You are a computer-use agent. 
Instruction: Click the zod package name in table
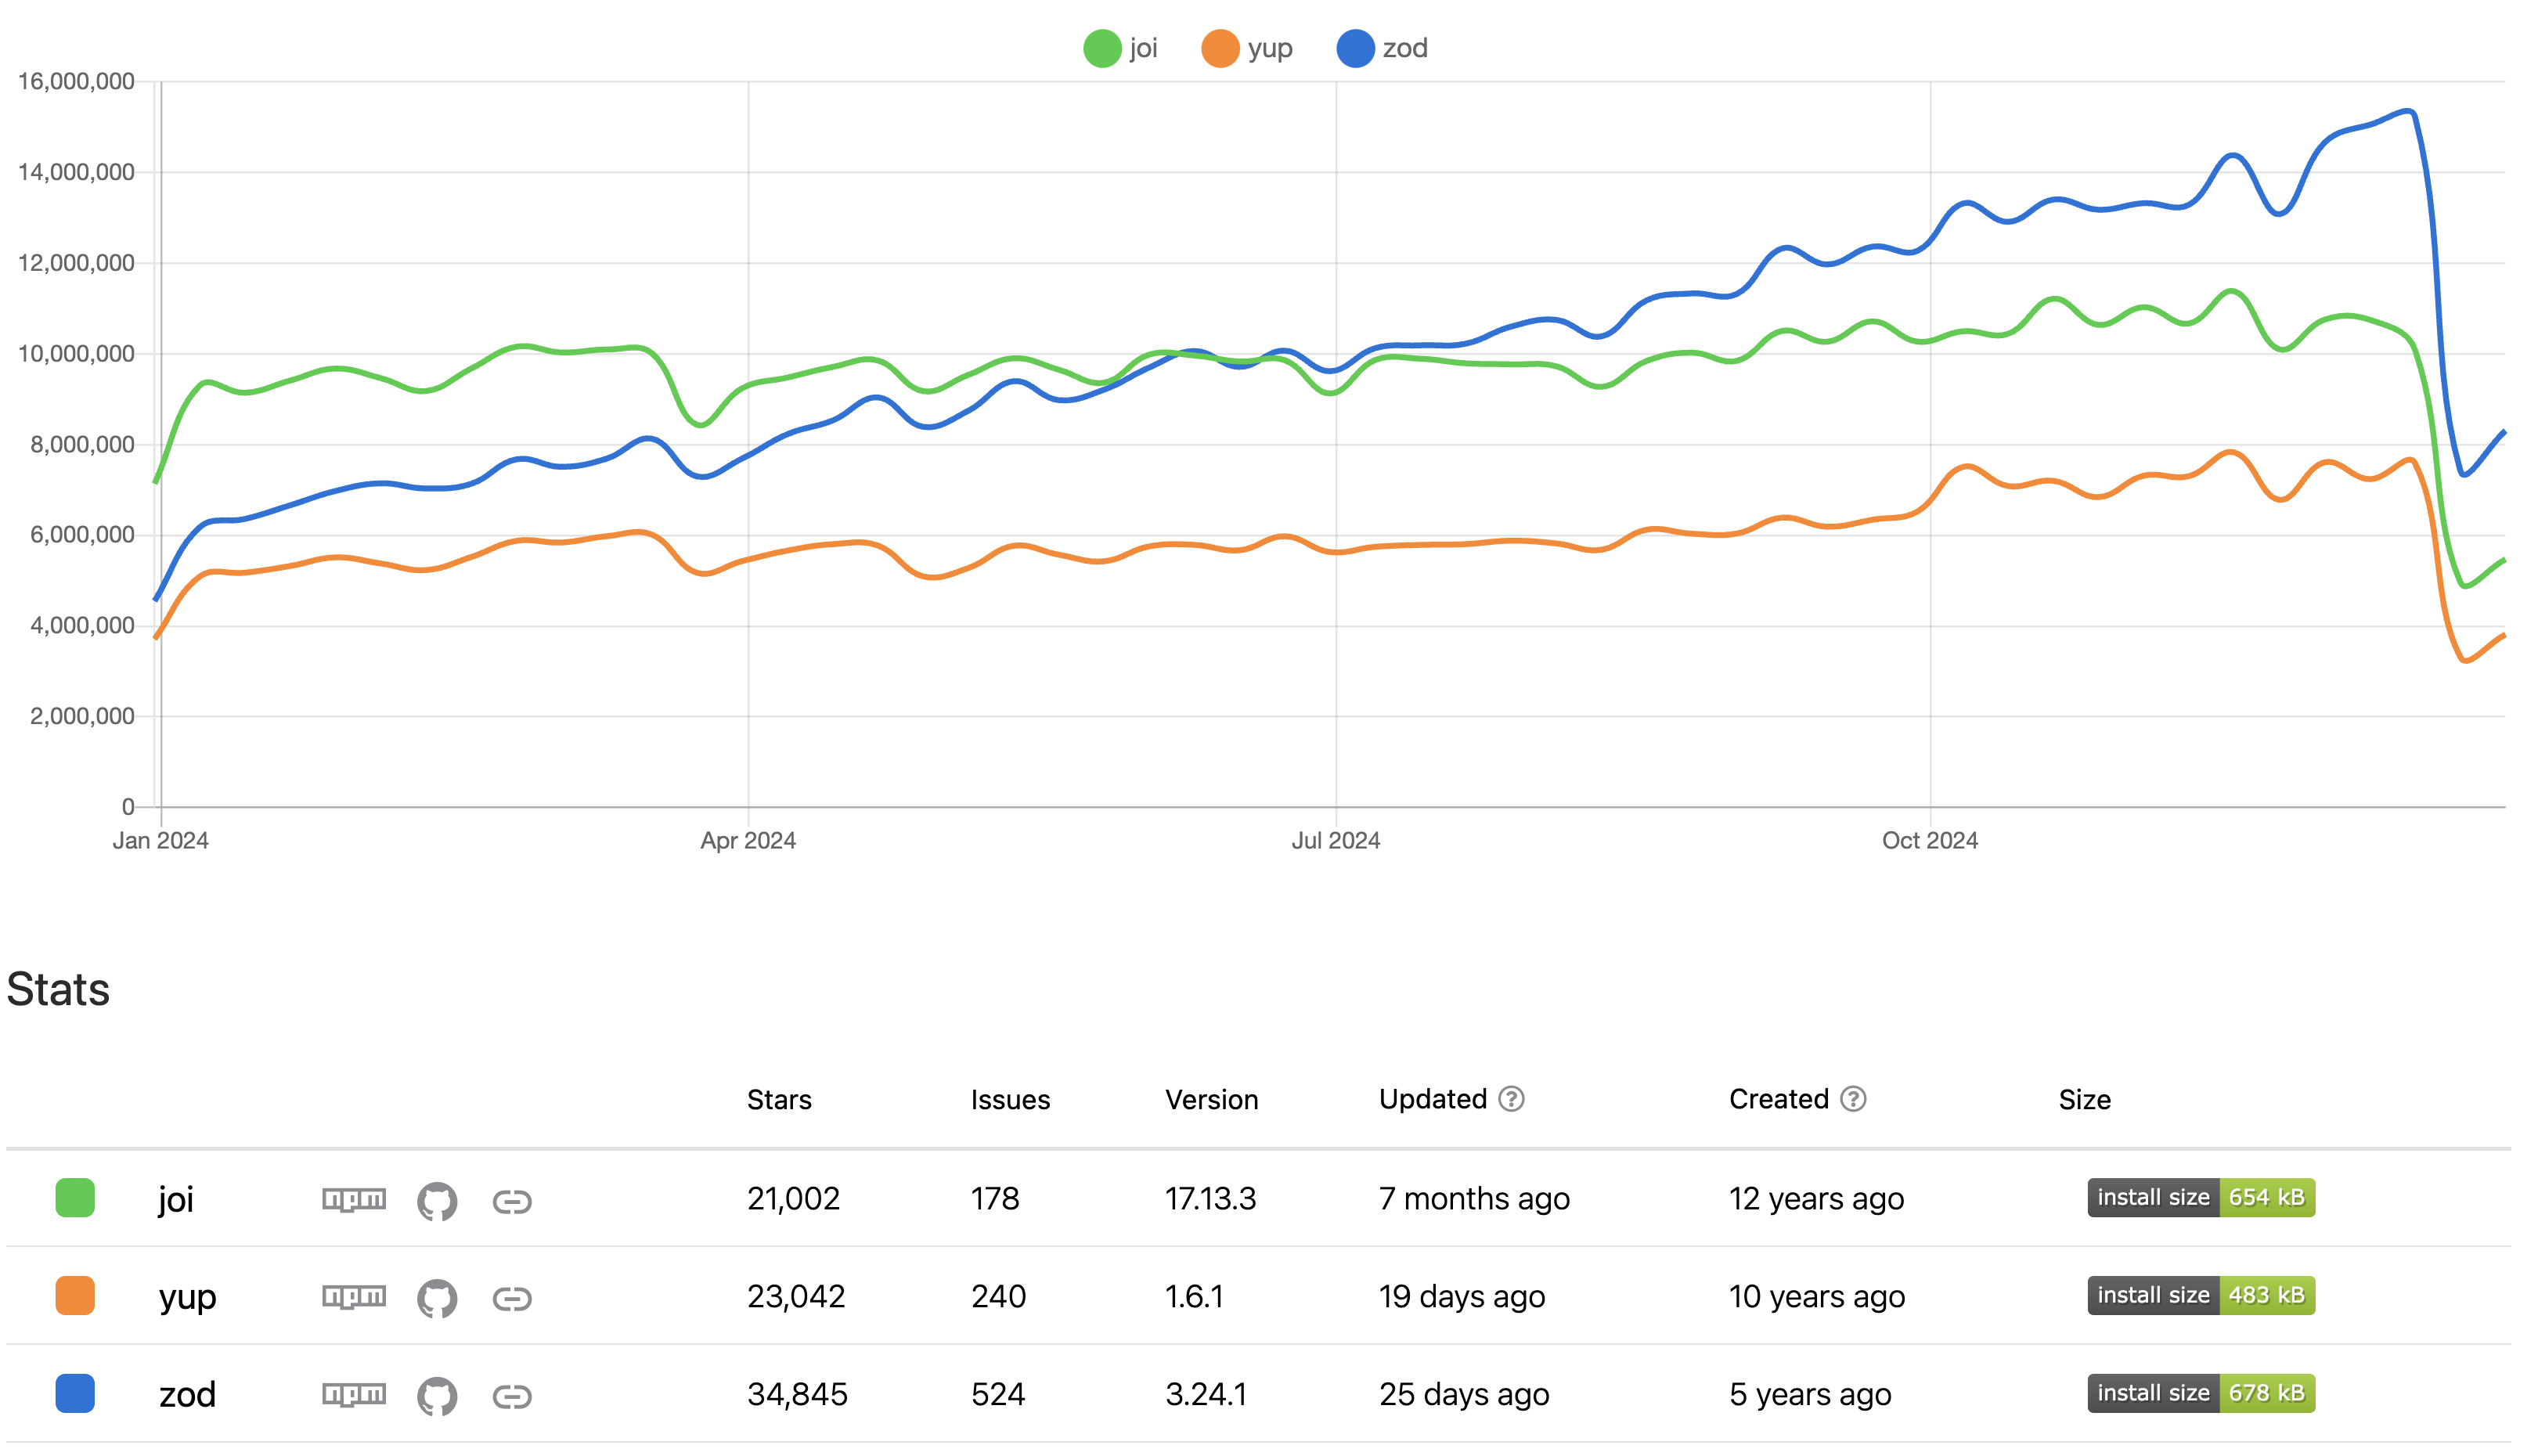[187, 1394]
